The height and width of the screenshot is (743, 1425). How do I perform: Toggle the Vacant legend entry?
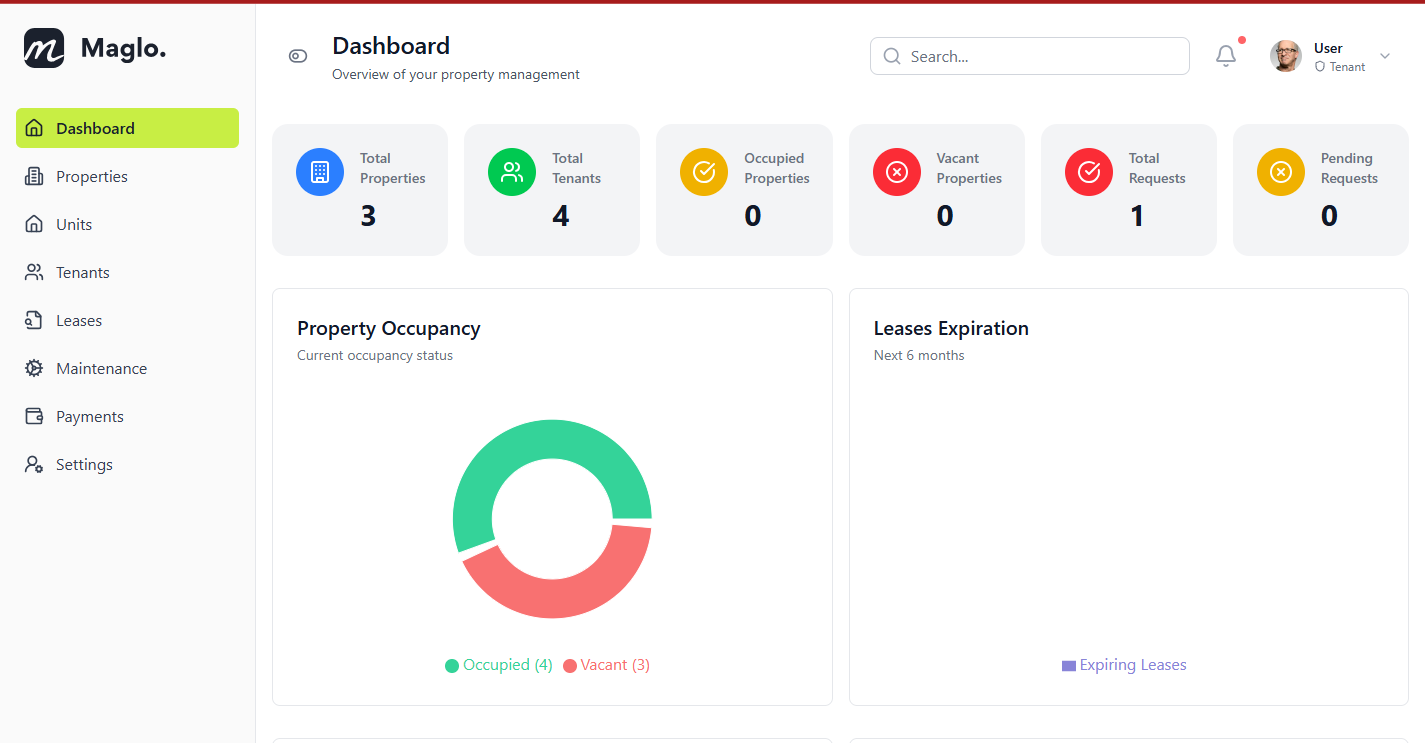coord(605,664)
